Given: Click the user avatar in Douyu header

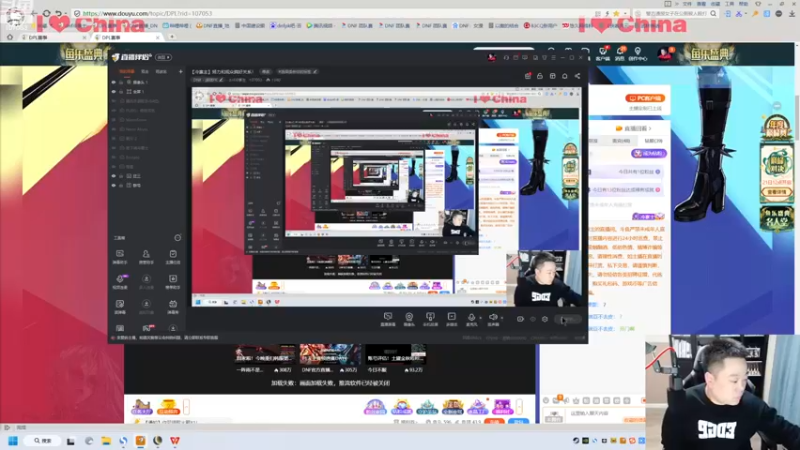Looking at the screenshot, I should [665, 54].
